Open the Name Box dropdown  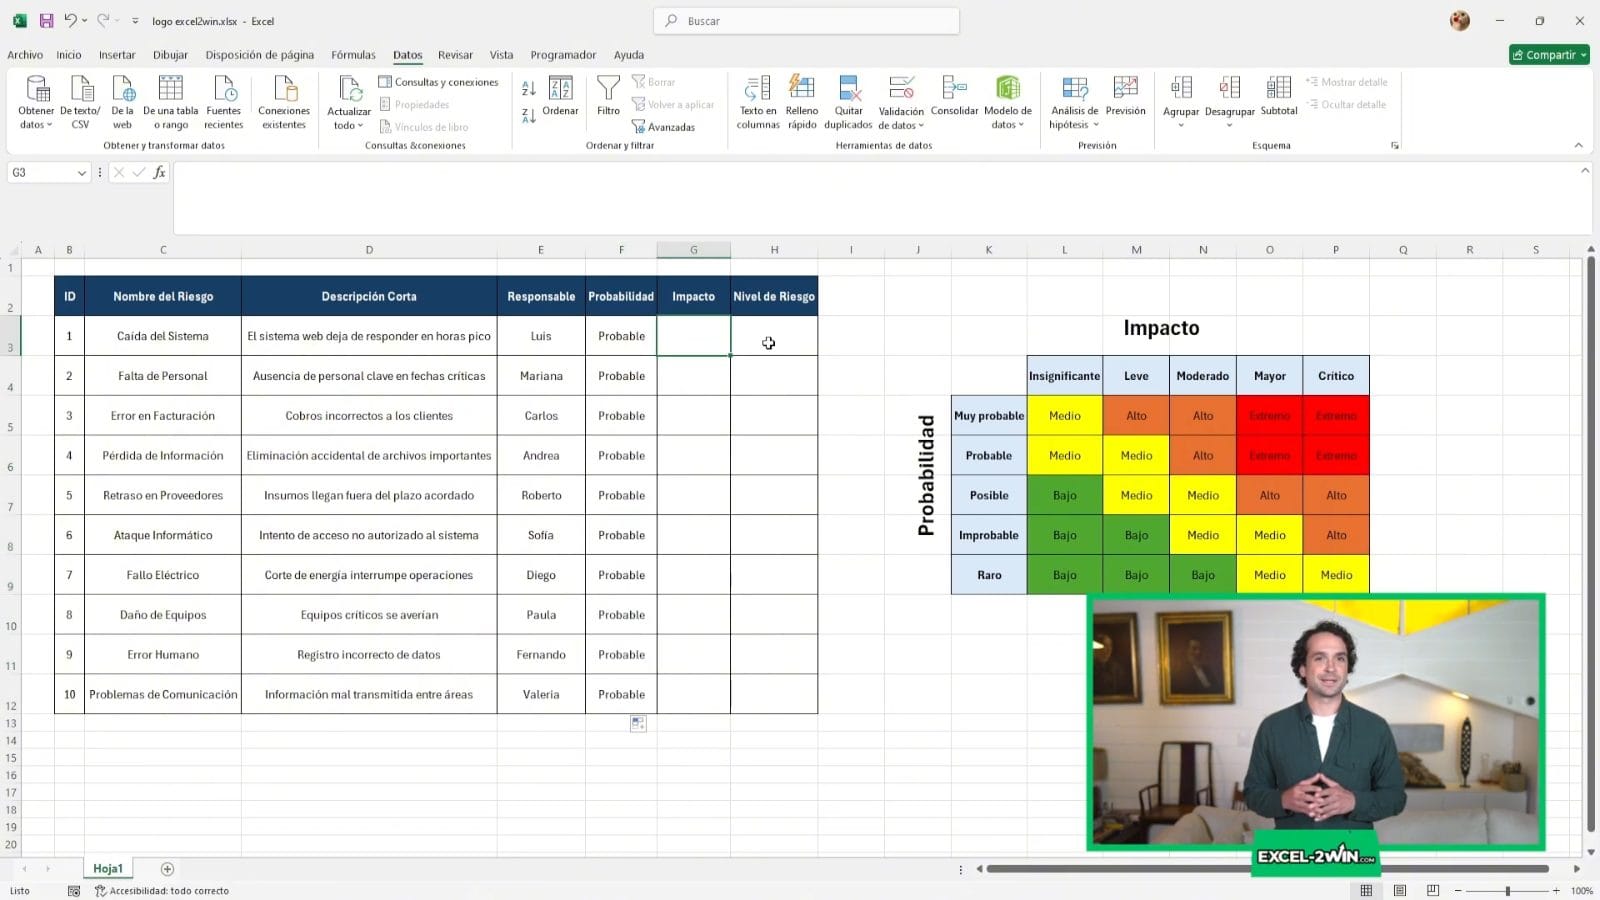81,173
